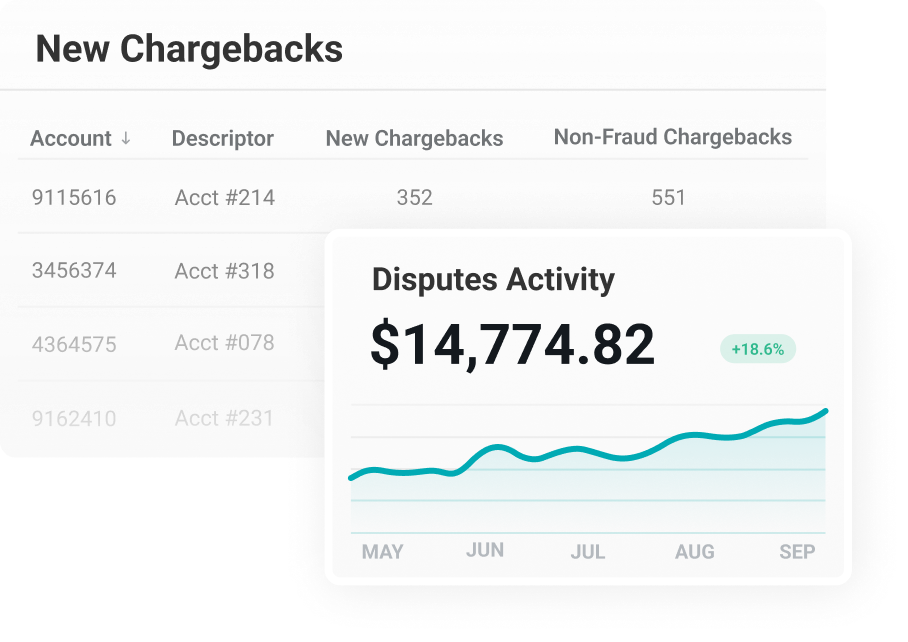Screen dimensions: 908x642
Task: Choose descriptor Acct #231
Action: [224, 418]
